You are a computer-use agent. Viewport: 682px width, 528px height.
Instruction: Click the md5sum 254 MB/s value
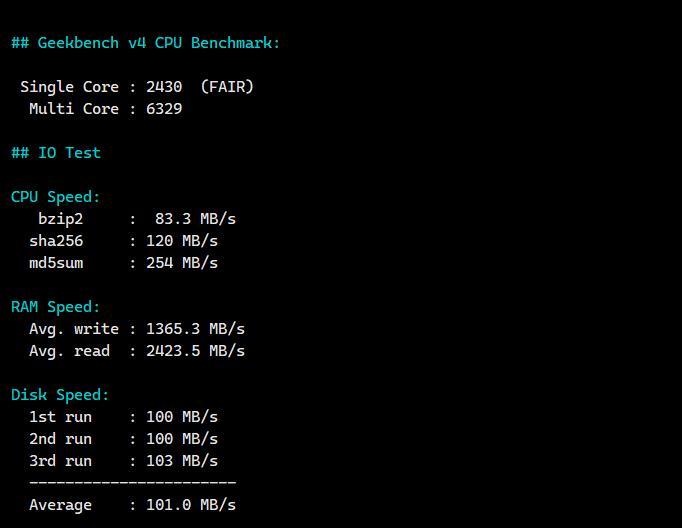click(182, 263)
